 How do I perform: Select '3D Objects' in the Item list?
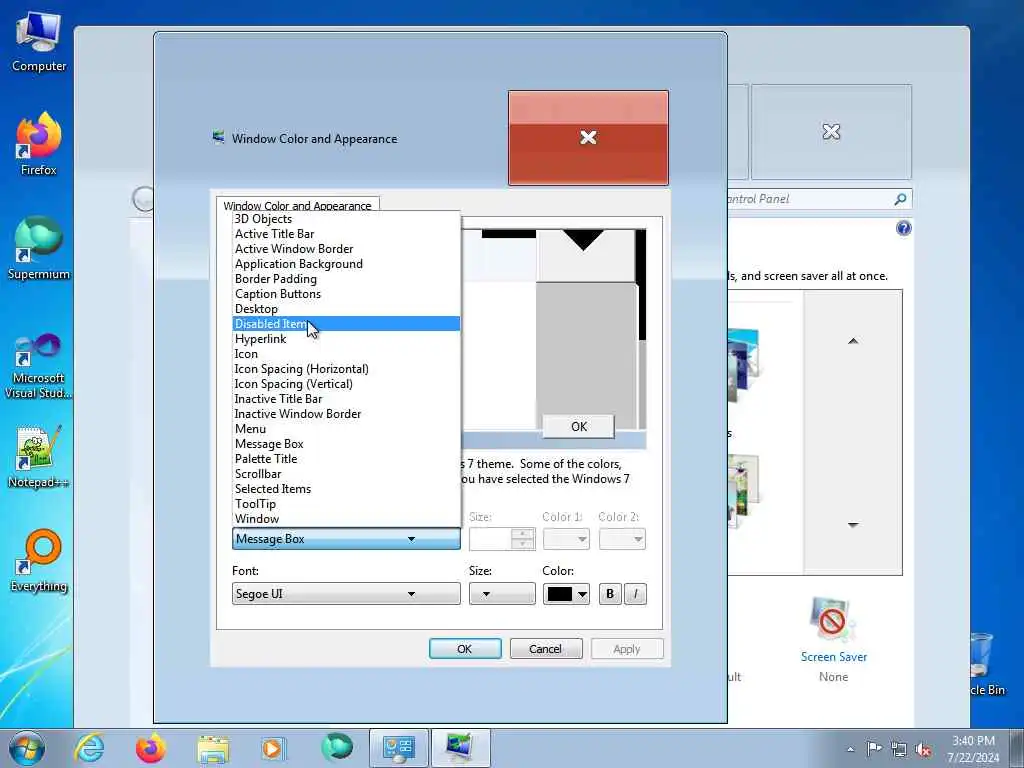[x=346, y=219]
